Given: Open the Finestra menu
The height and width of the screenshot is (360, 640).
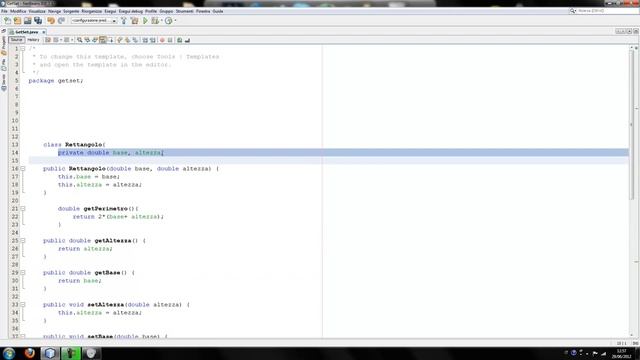Looking at the screenshot, I should [203, 11].
